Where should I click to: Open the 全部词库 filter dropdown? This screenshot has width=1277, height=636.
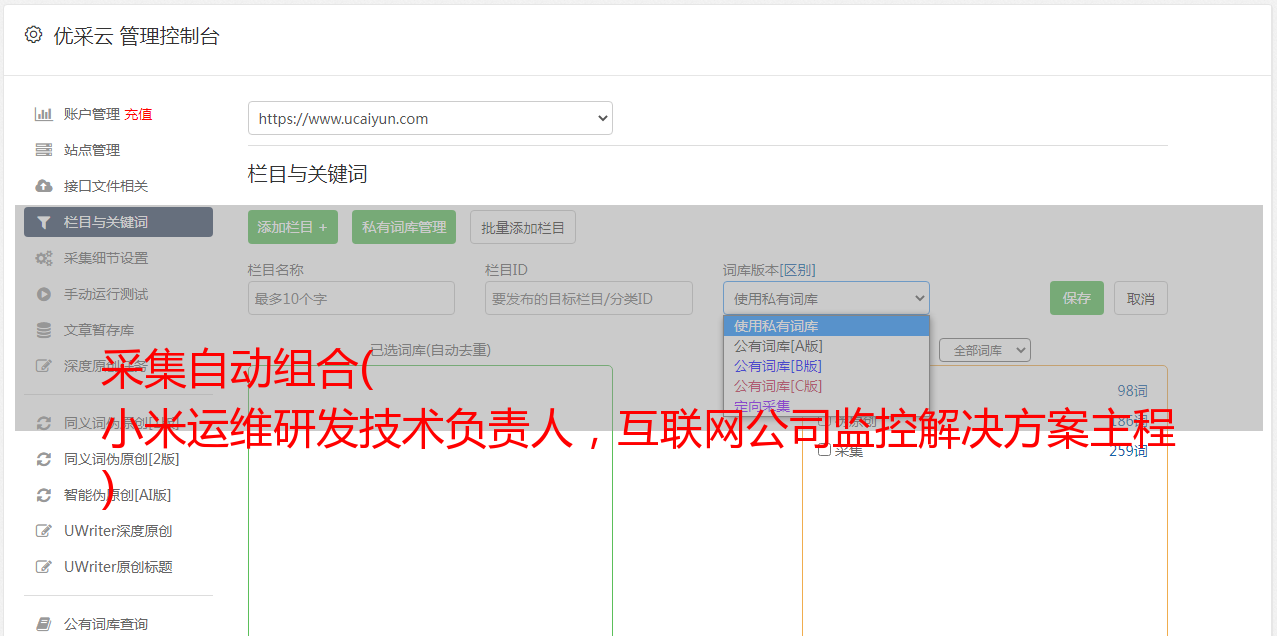(x=985, y=350)
